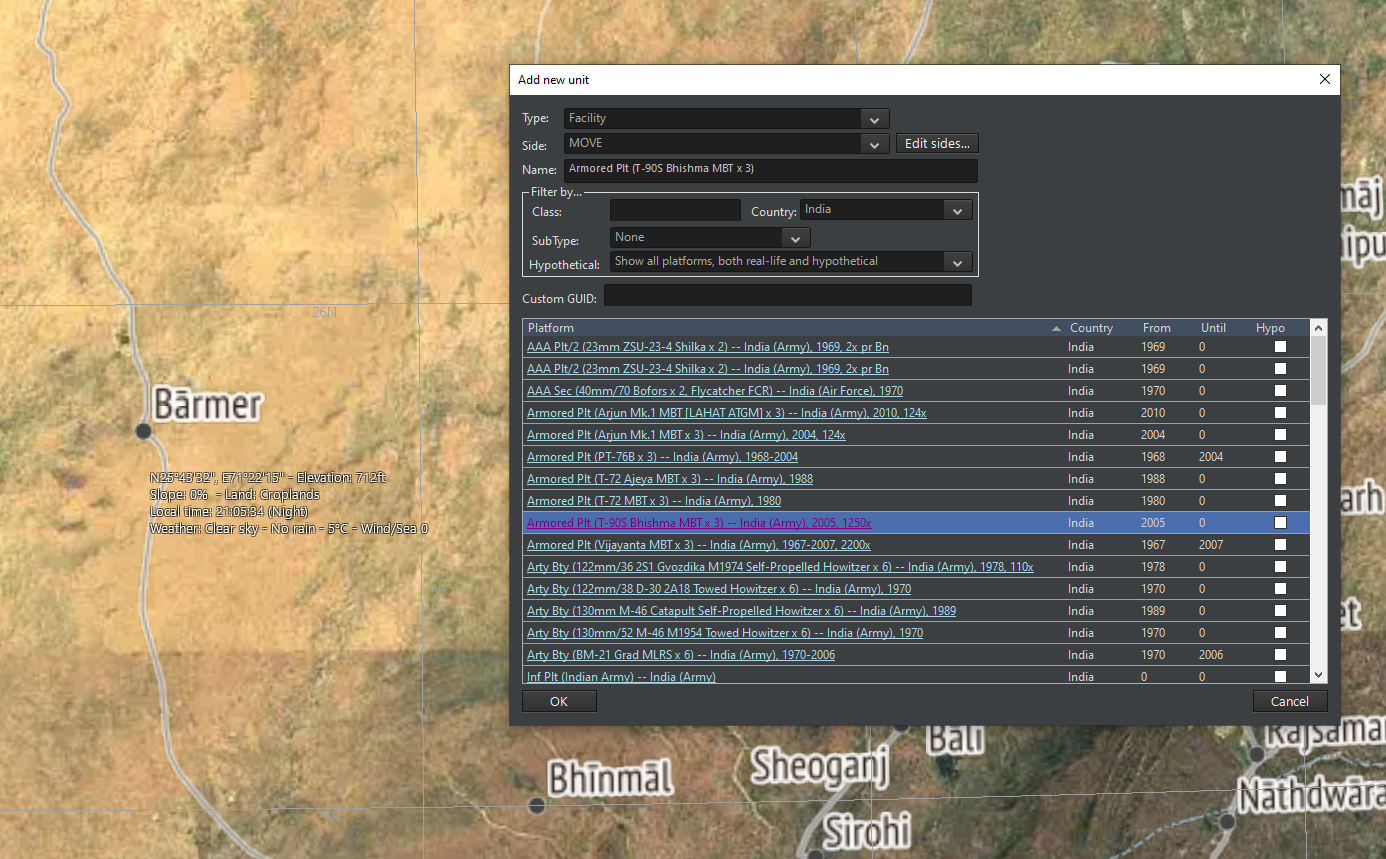This screenshot has height=859, width=1386.
Task: Click the Bārmer city marker on map
Action: pos(144,430)
